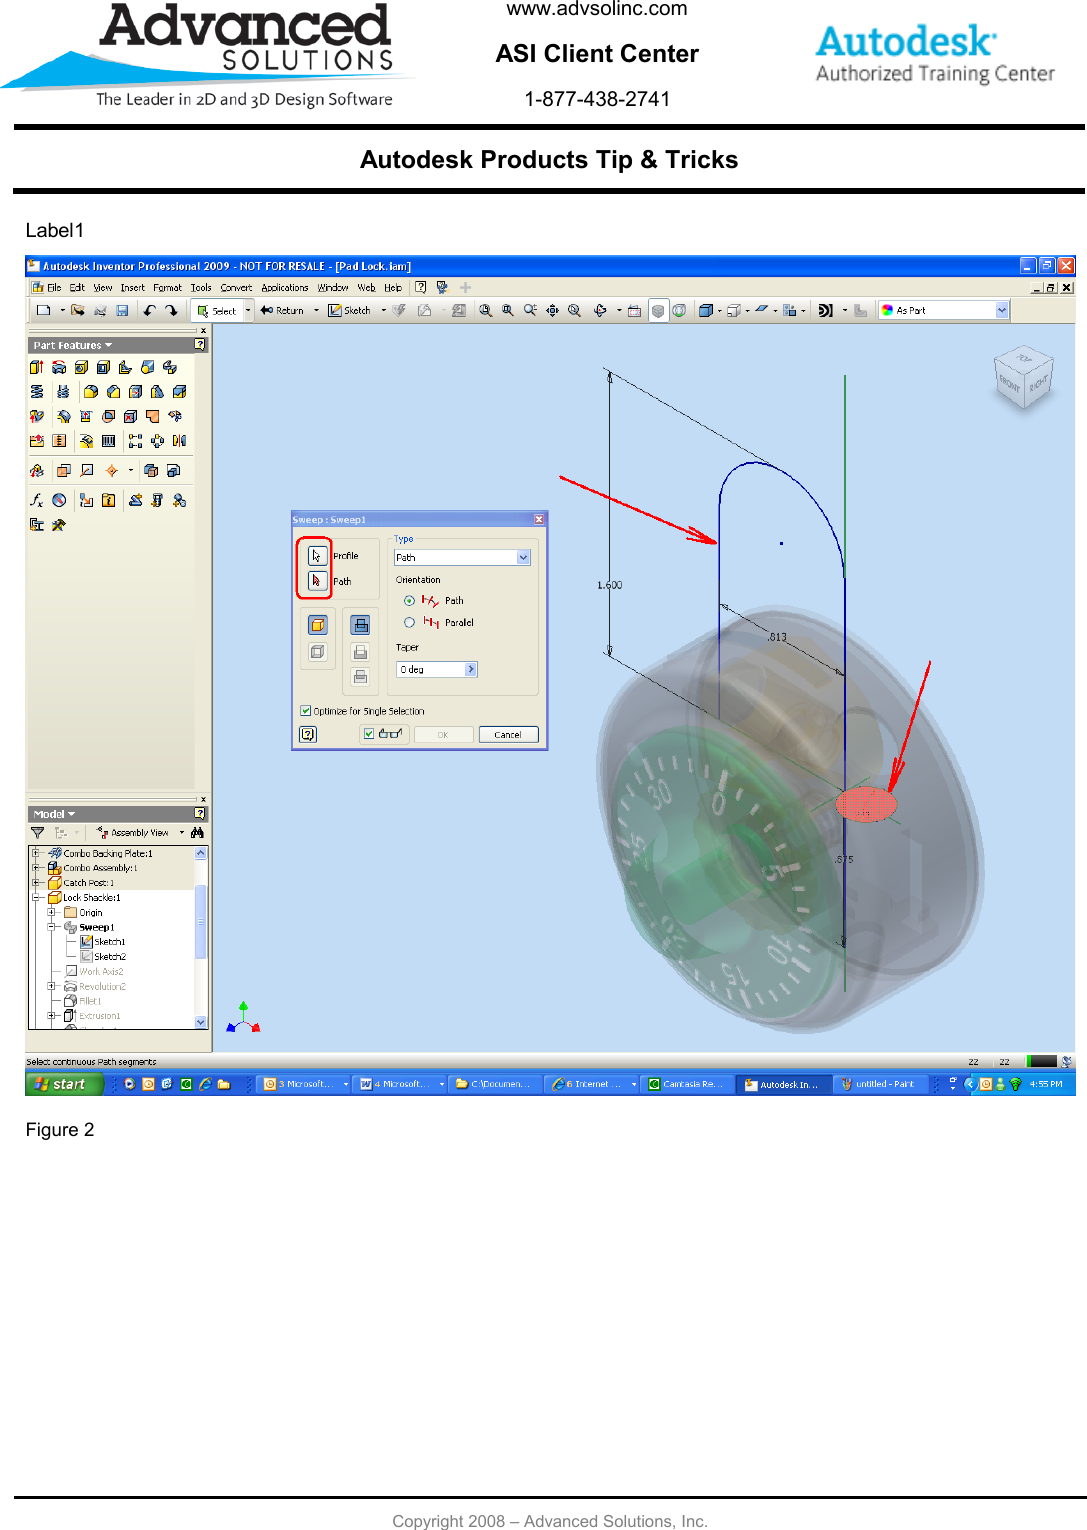Open the fx Parameters tool
The height and width of the screenshot is (1530, 1087).
(x=37, y=500)
